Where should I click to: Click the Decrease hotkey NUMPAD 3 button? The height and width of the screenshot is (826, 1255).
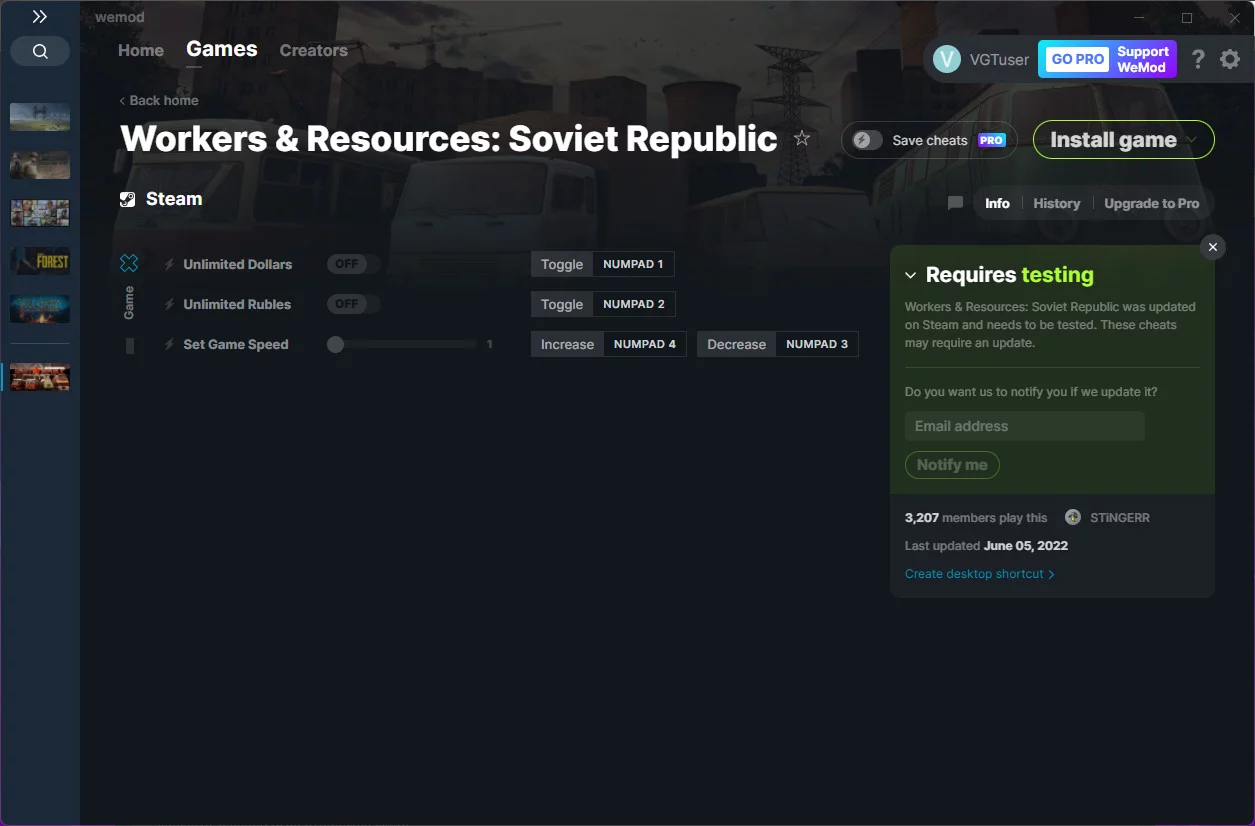pyautogui.click(x=778, y=344)
